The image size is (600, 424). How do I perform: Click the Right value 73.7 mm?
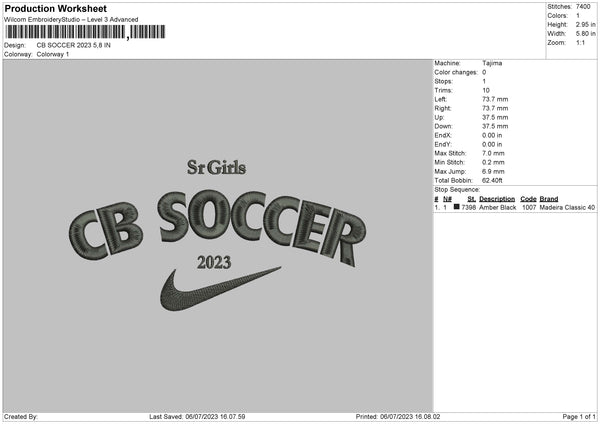coord(495,108)
